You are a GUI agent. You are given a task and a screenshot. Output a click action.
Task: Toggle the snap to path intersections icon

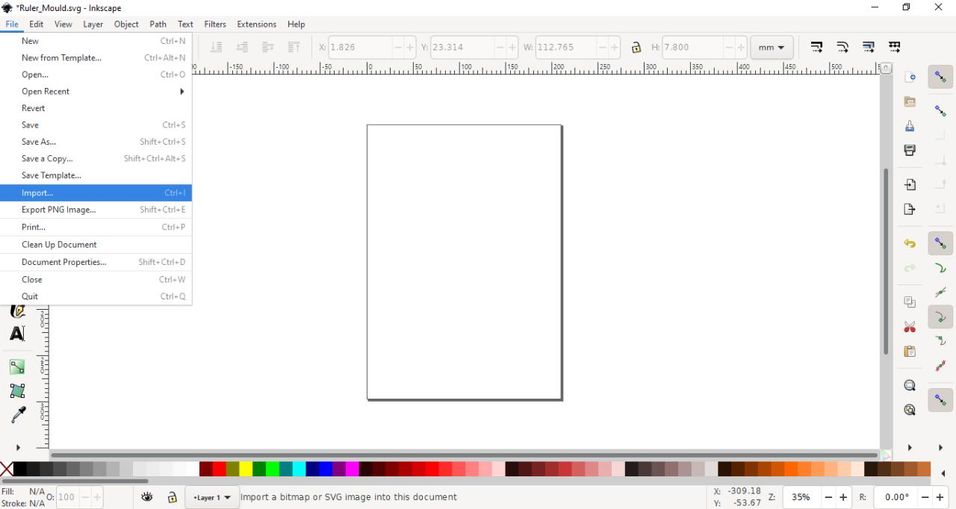tap(941, 292)
